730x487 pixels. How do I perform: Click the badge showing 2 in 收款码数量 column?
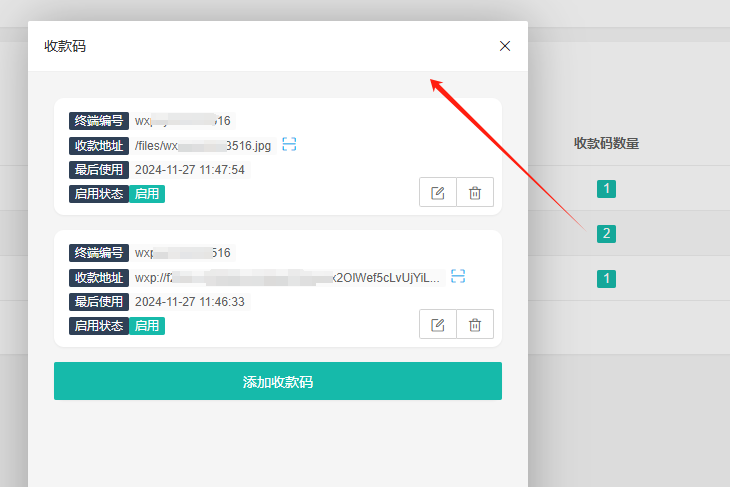pos(606,234)
